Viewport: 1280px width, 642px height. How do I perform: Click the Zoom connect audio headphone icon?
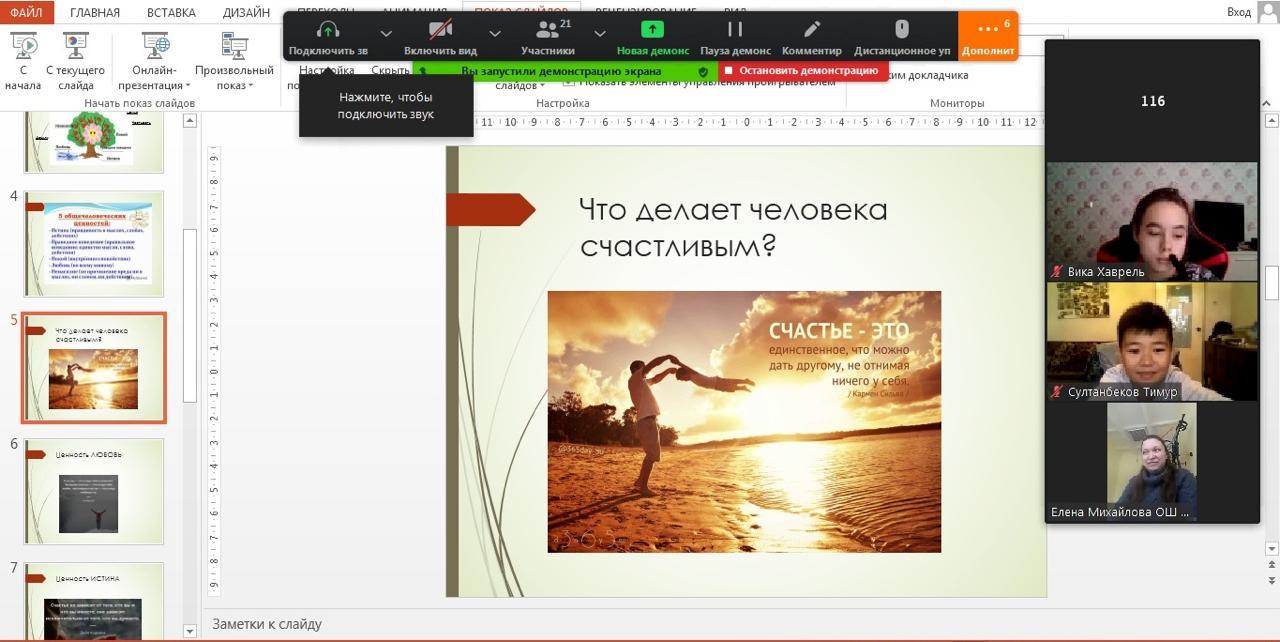328,31
